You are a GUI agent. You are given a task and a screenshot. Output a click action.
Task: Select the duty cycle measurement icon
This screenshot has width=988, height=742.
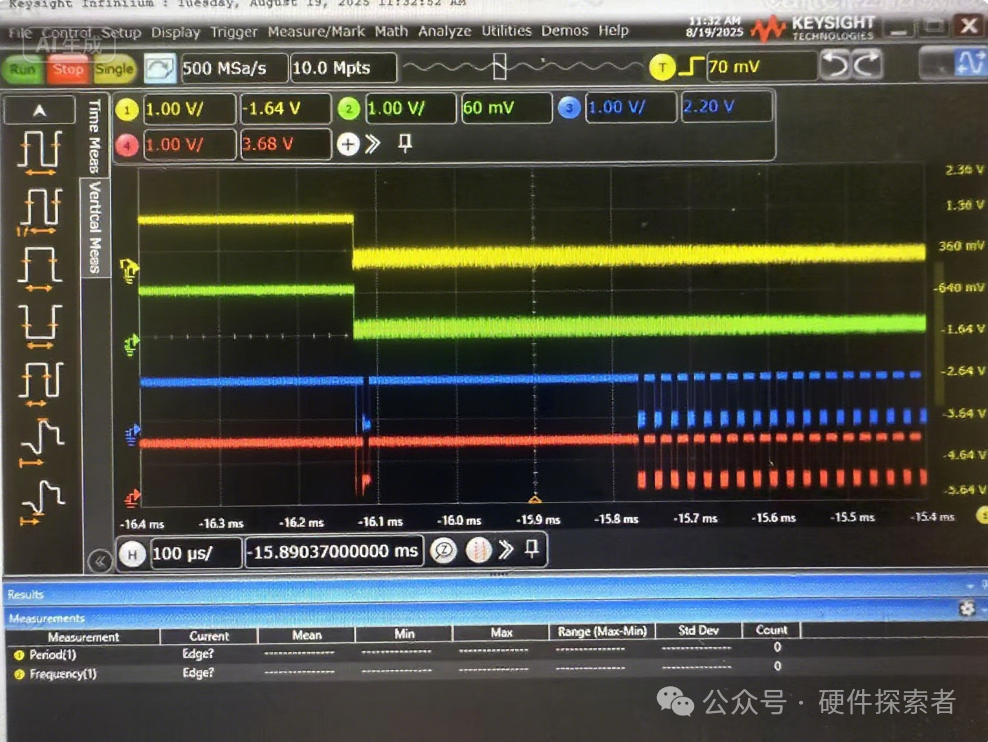click(x=39, y=384)
